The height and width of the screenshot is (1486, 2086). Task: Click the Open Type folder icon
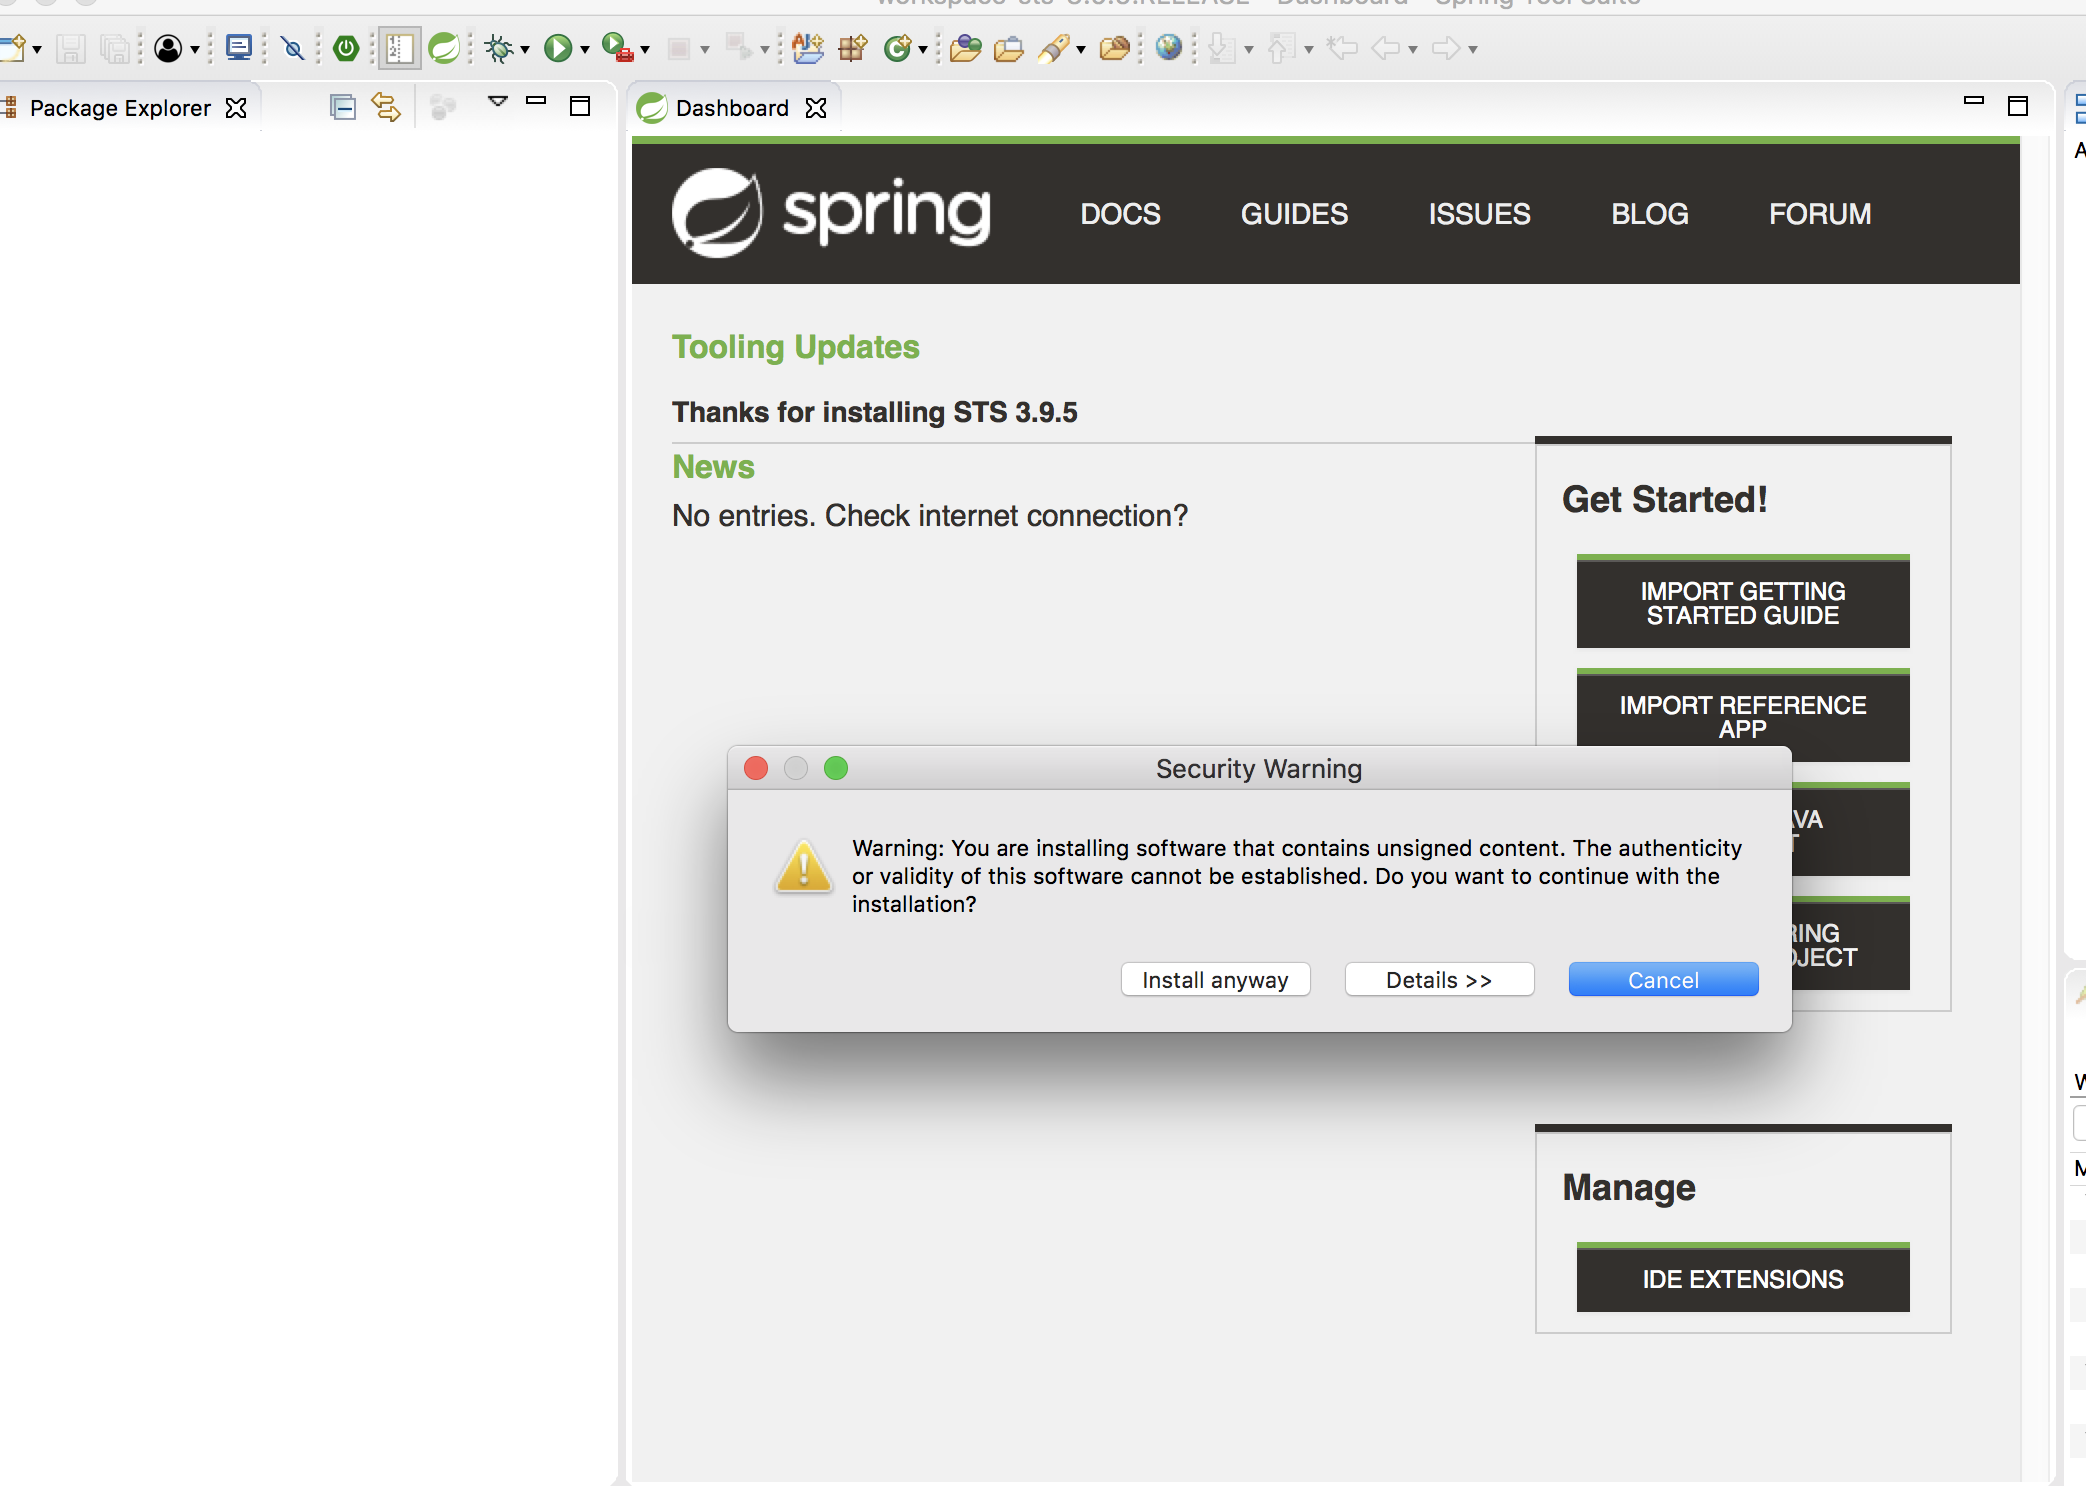[965, 48]
